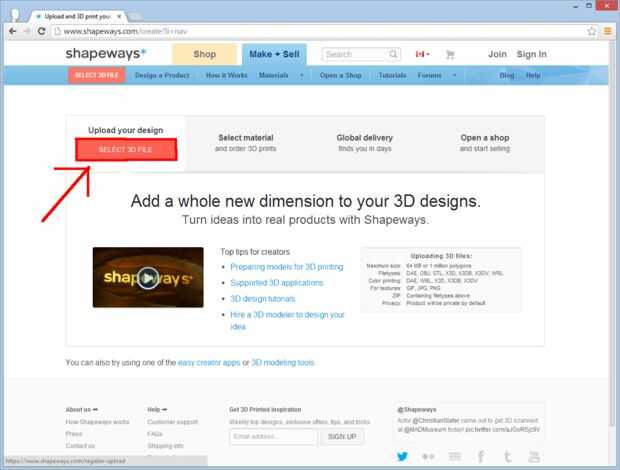
Task: Expand the dropdown arrow after Materials
Action: pos(302,75)
